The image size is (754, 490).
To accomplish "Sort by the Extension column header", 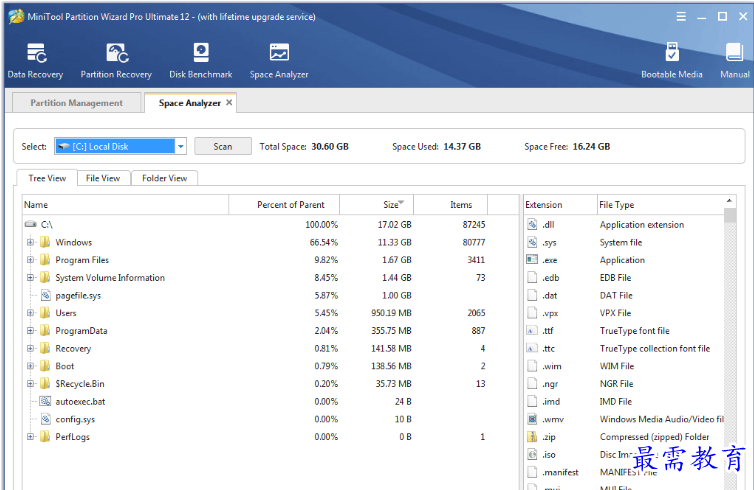I will pyautogui.click(x=560, y=204).
